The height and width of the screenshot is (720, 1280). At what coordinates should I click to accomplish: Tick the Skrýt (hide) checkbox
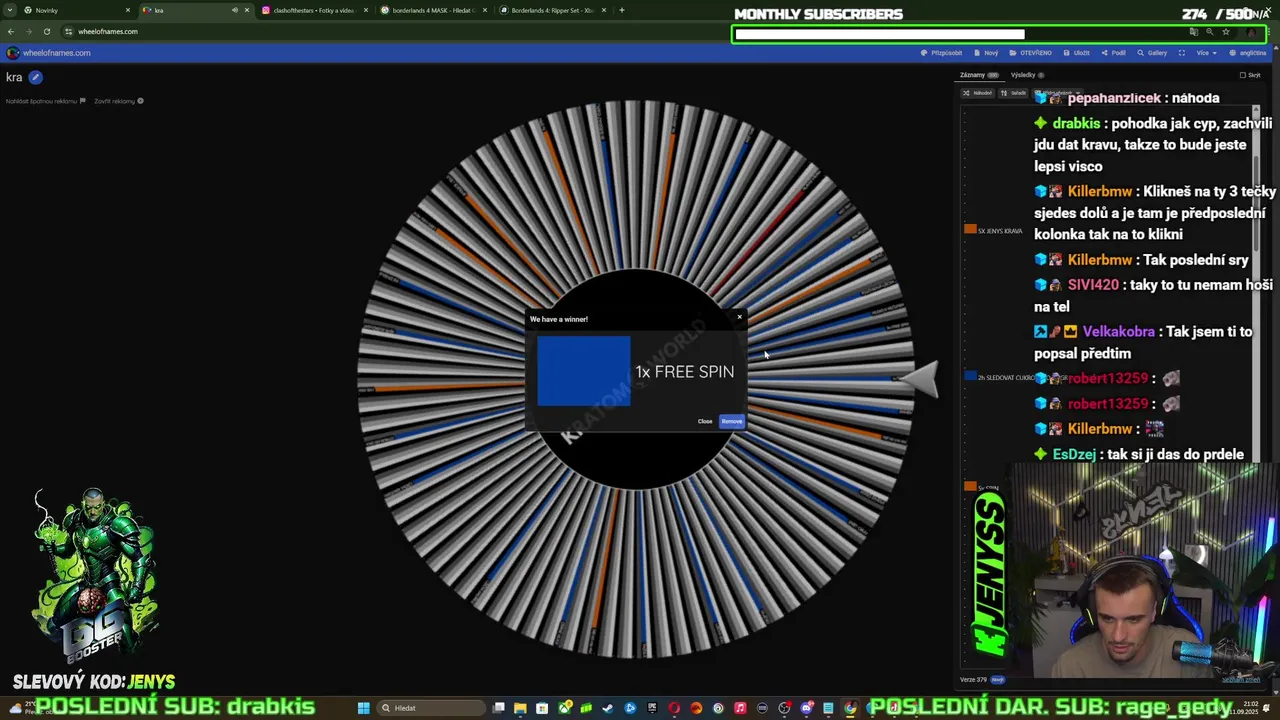pos(1243,75)
